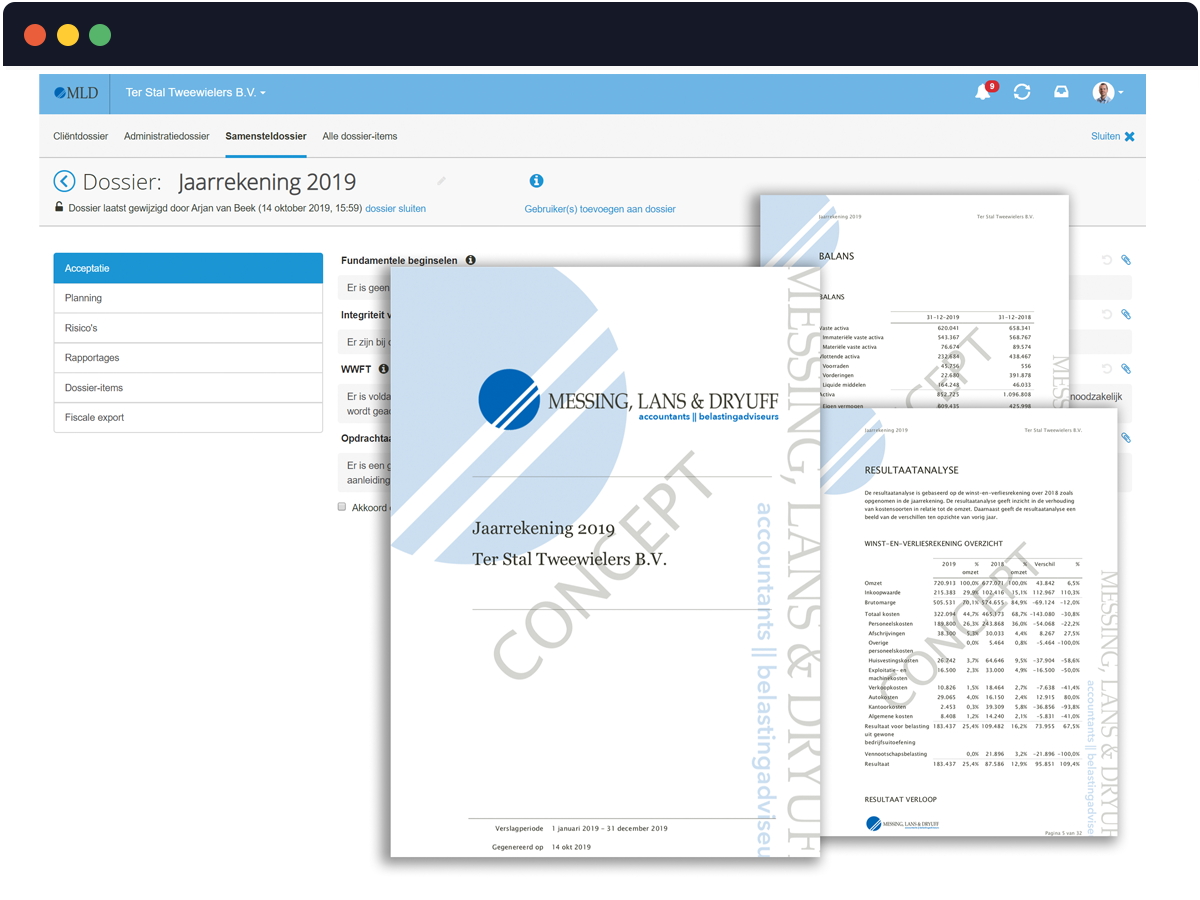Click the info icon beside WWFT
The width and height of the screenshot is (1200, 900).
pos(384,369)
